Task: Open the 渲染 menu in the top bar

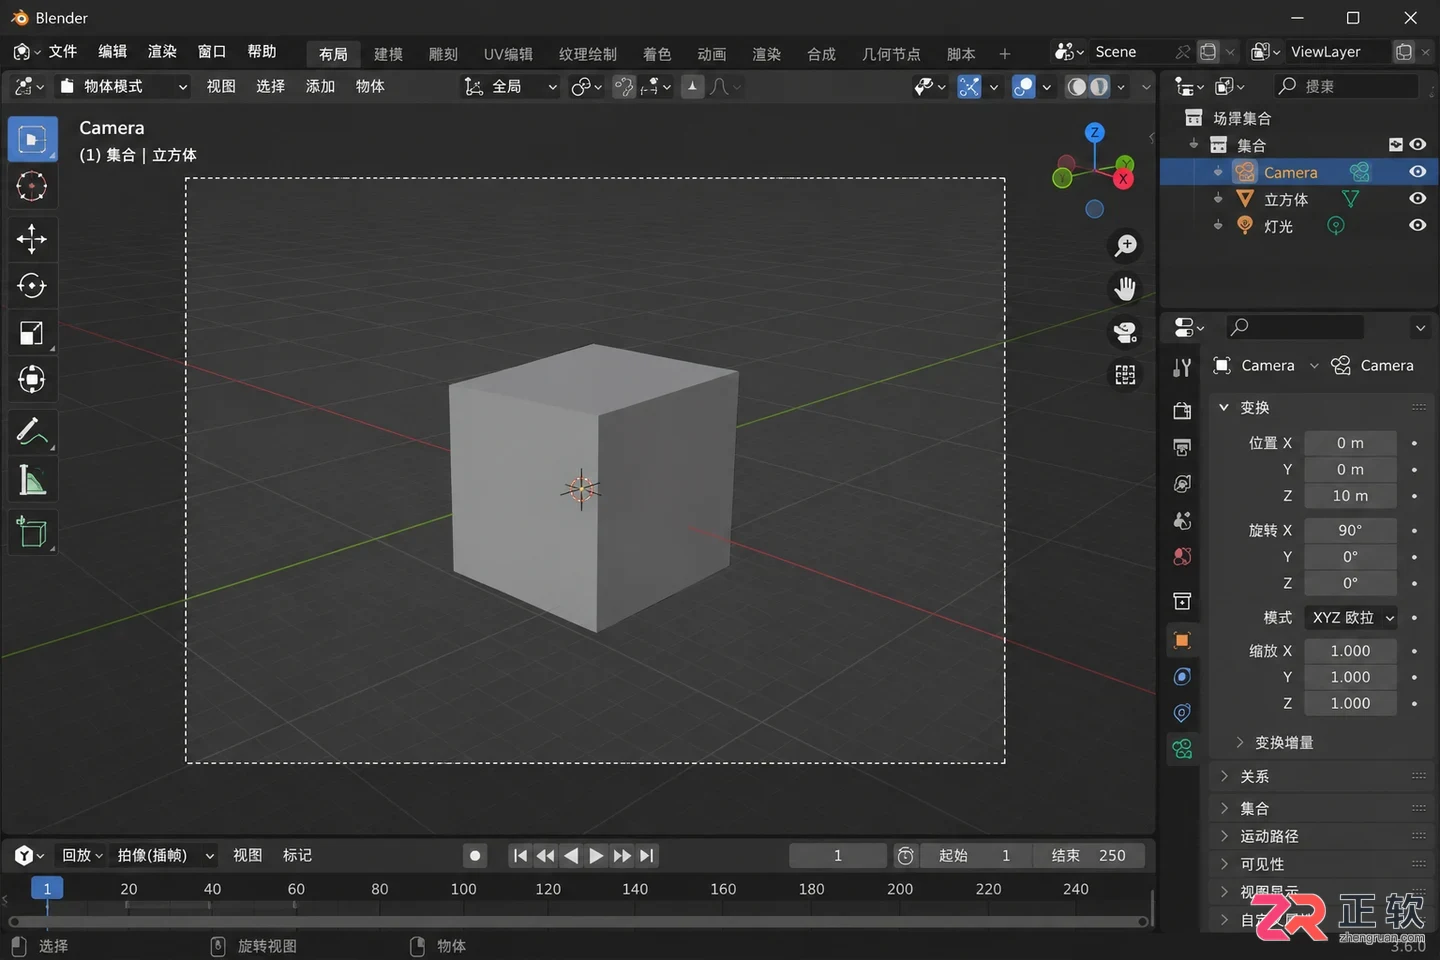Action: tap(162, 52)
